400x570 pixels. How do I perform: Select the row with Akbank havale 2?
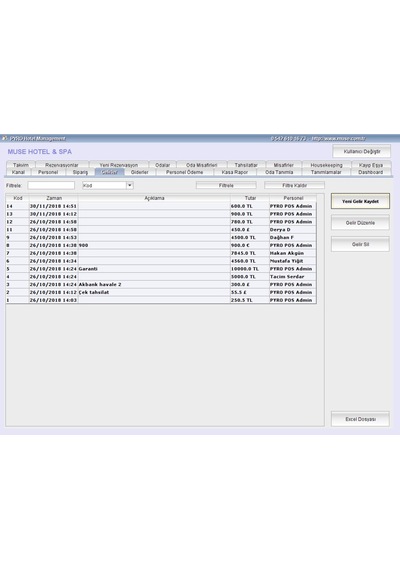[x=161, y=284]
